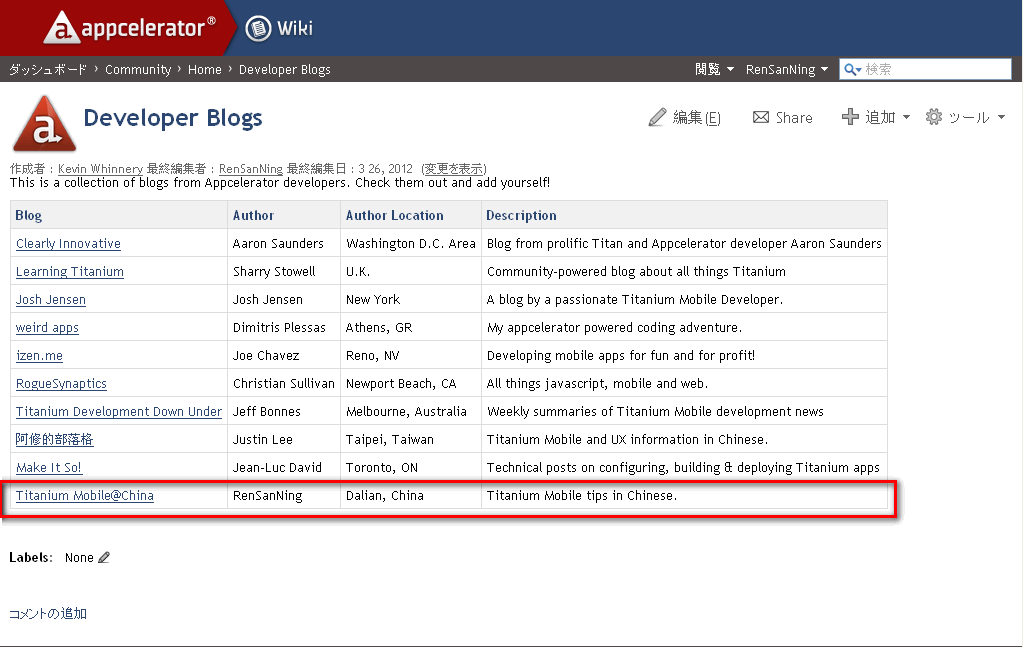Expand the ツール dropdown arrow
Viewport: 1023px width, 647px height.
pyautogui.click(x=1001, y=117)
